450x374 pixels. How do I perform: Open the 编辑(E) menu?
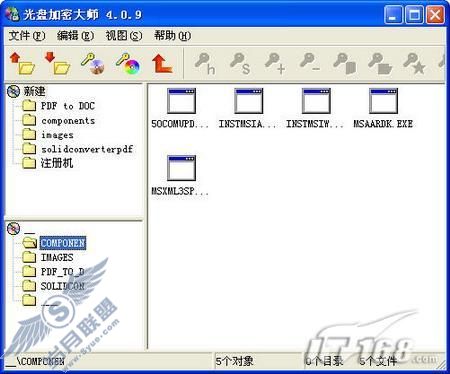pos(75,35)
